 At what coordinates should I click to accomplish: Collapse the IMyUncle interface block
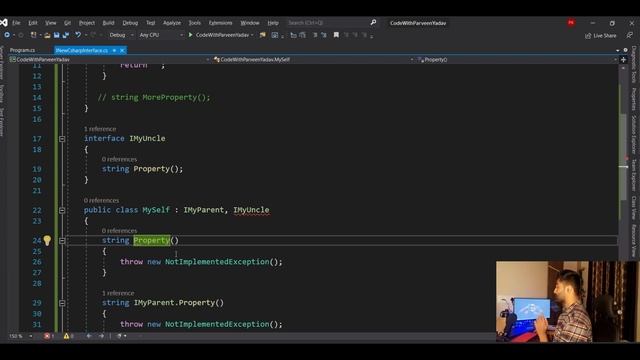62,139
